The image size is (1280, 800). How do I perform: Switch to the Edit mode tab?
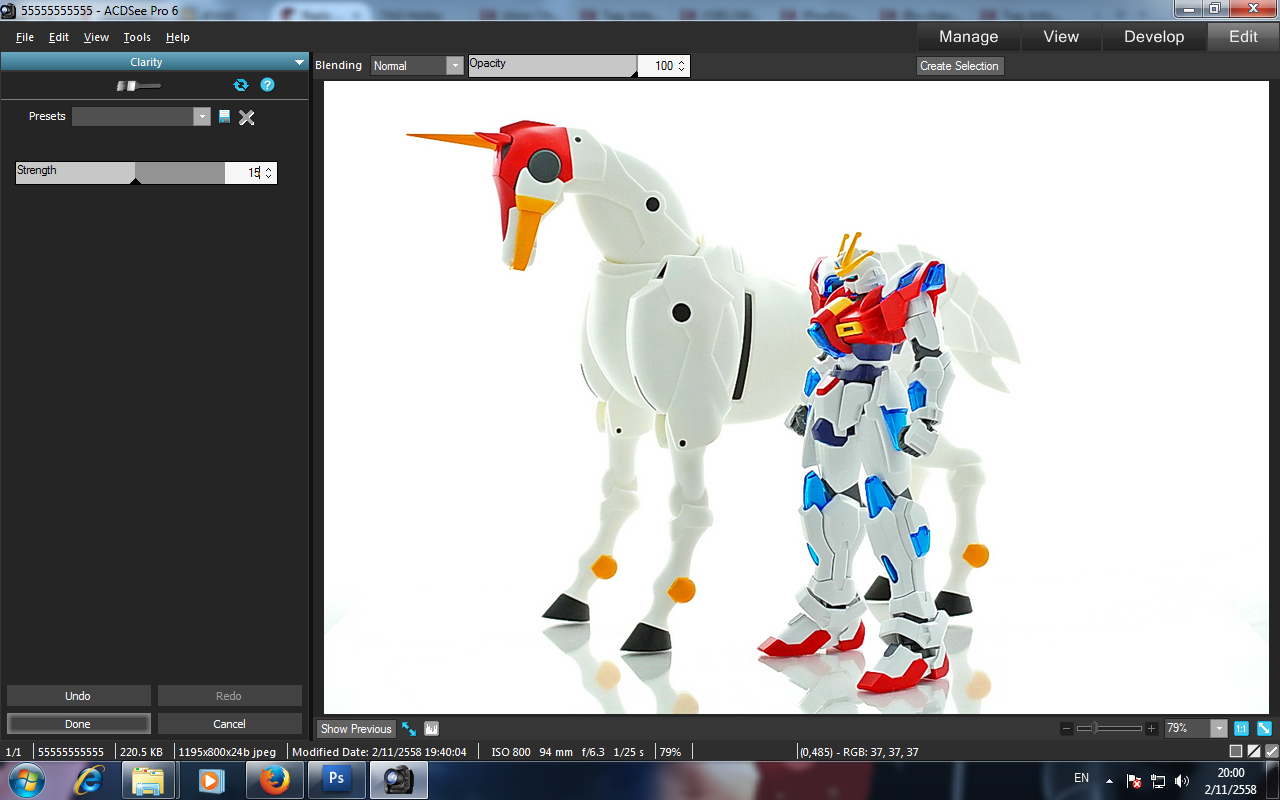click(1243, 37)
